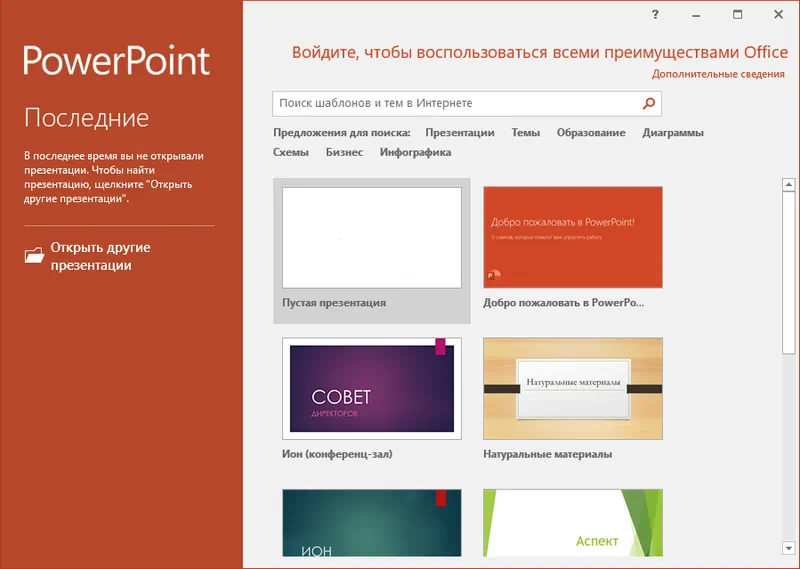Click the folder icon for opening presentations

(34, 255)
